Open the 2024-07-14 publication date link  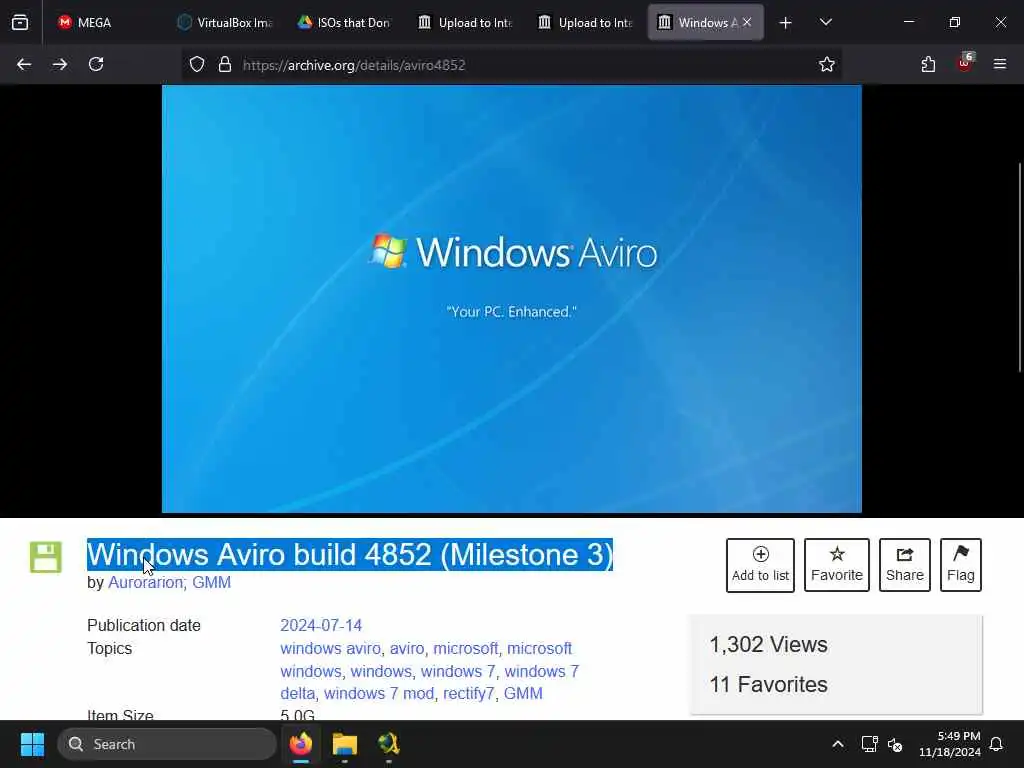click(321, 625)
